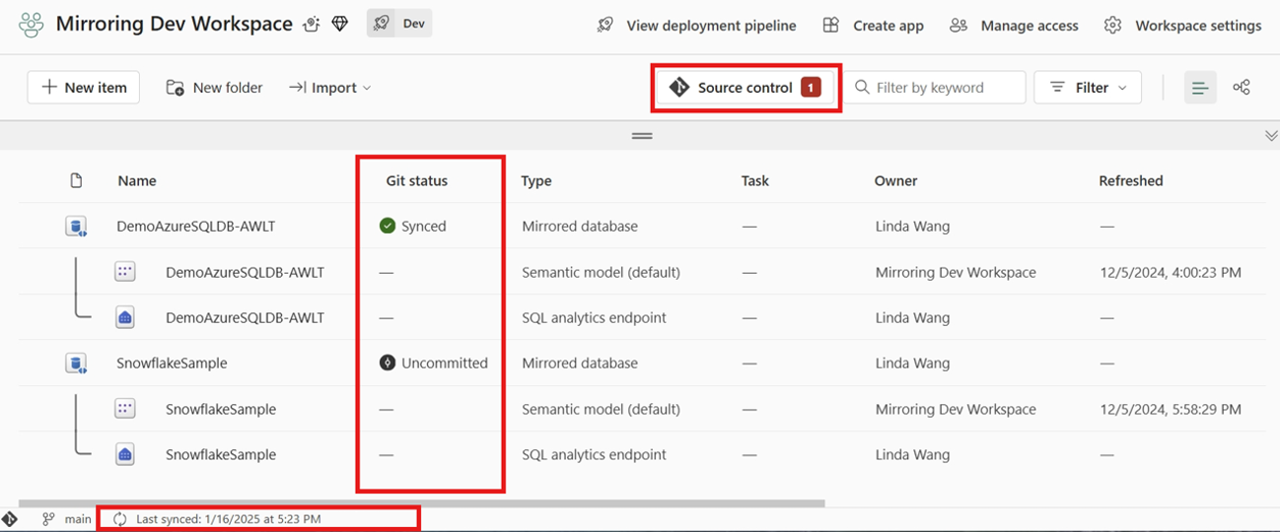Click the green Synced status icon
This screenshot has height=532, width=1280.
[388, 226]
